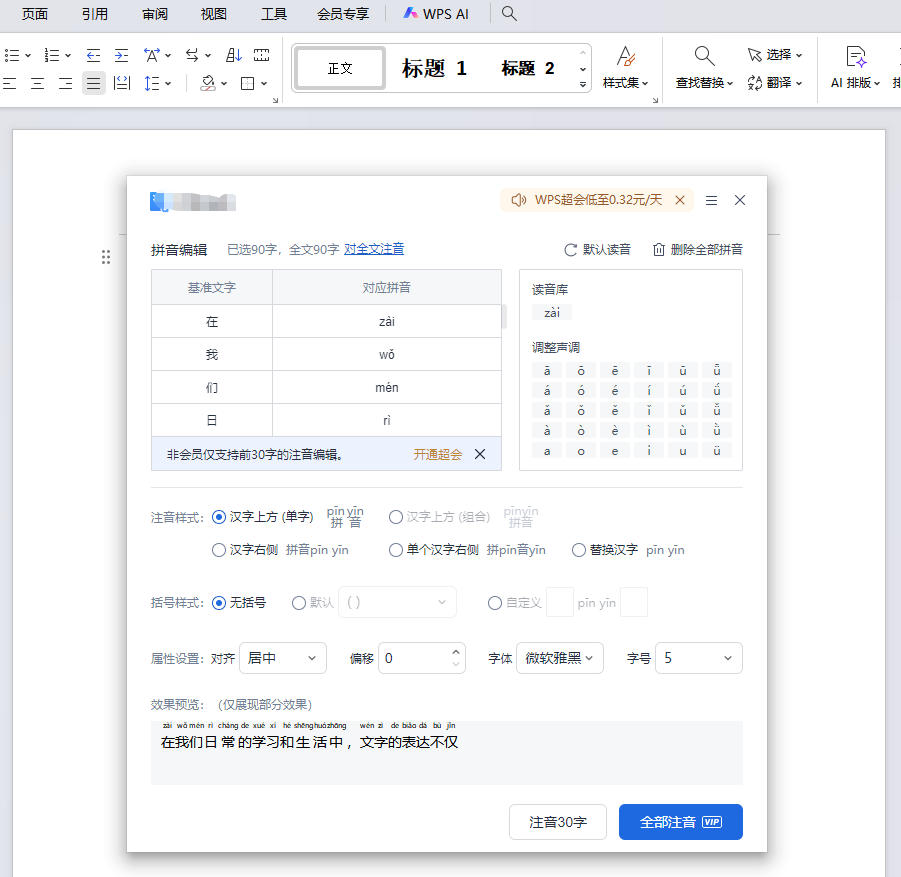The height and width of the screenshot is (877, 901).
Task: Switch to the 视图 tab
Action: (213, 14)
